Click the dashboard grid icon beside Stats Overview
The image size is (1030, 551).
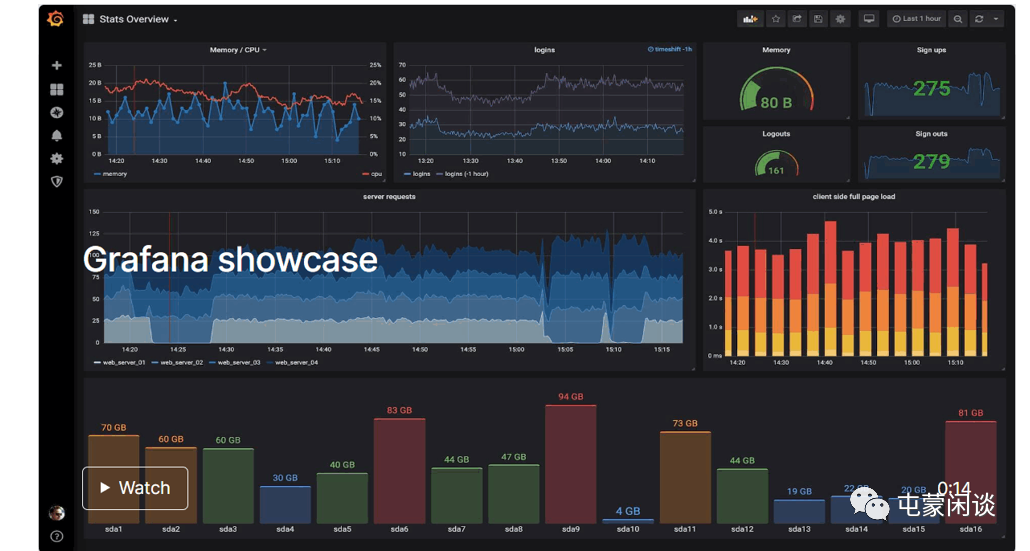click(88, 19)
